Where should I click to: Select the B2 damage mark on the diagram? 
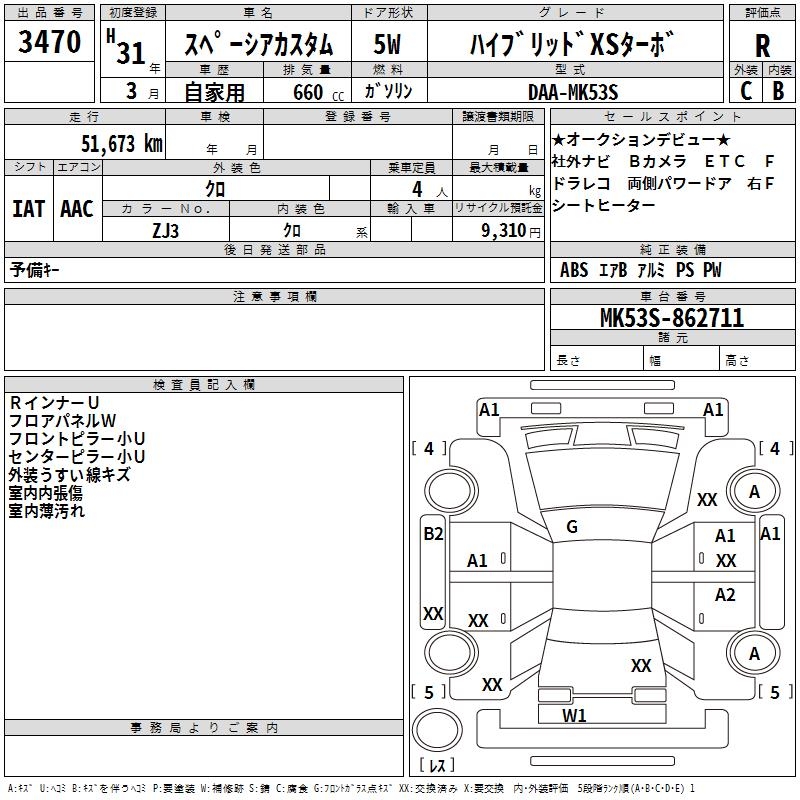[x=433, y=534]
